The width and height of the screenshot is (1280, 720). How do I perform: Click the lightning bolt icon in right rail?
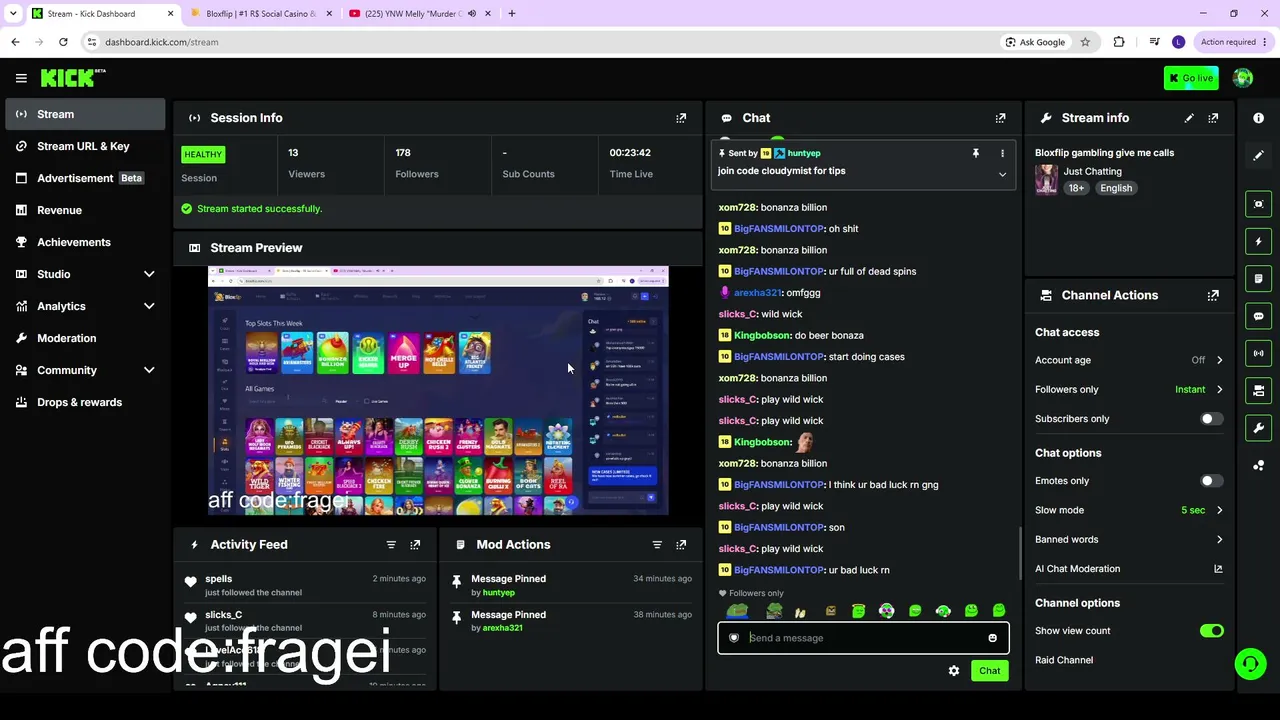(x=1258, y=241)
